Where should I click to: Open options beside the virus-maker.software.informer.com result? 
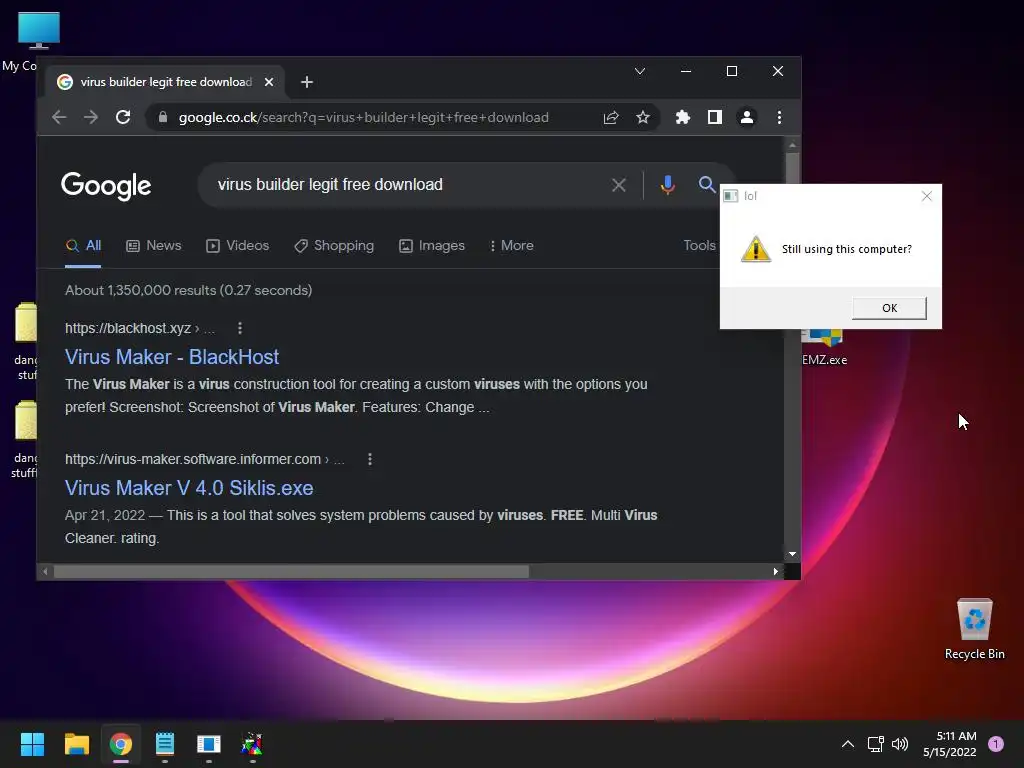pos(370,460)
